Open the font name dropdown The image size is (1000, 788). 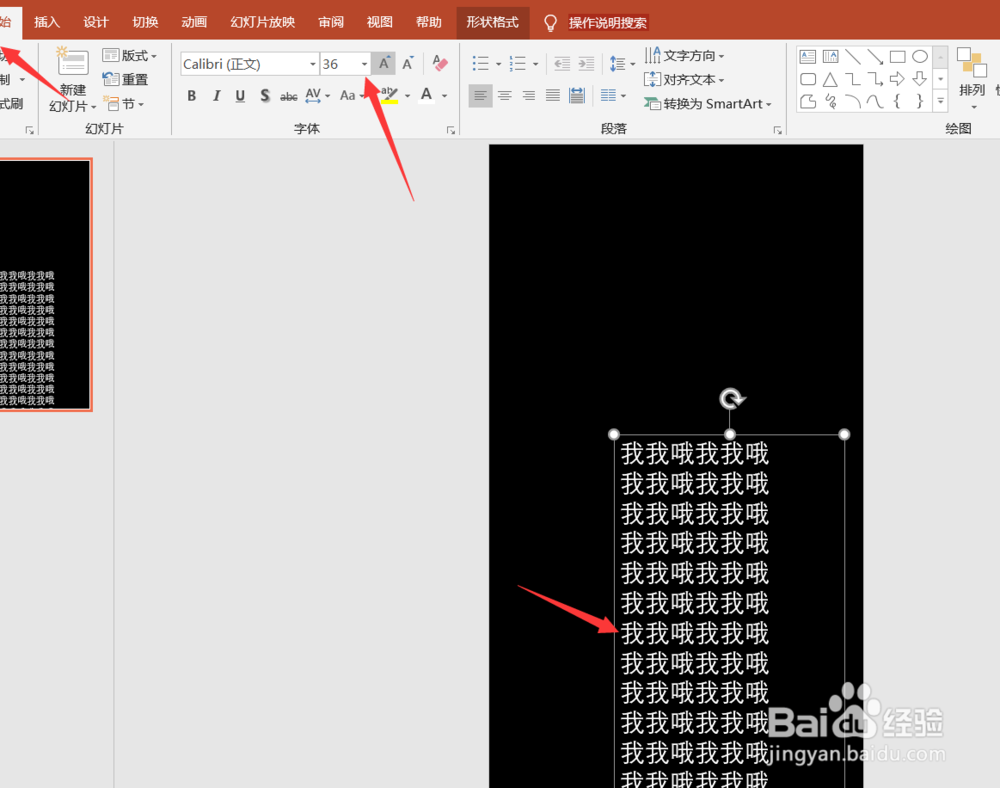click(x=311, y=63)
